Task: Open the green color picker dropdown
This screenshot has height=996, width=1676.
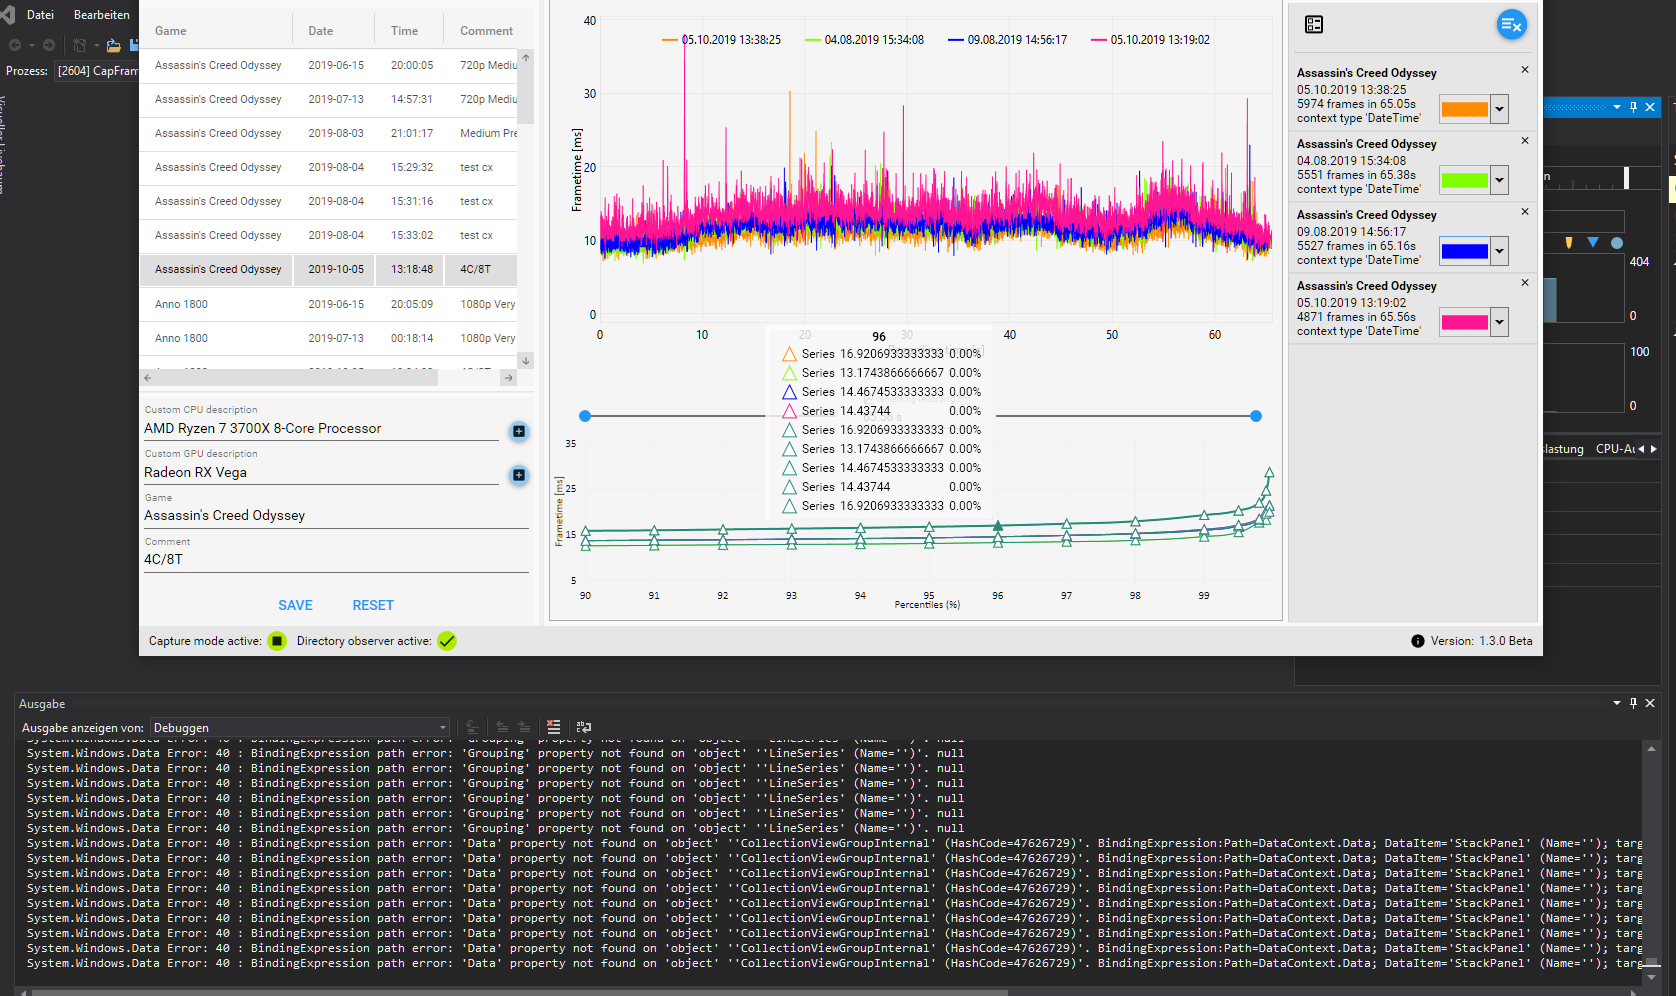Action: (1499, 180)
